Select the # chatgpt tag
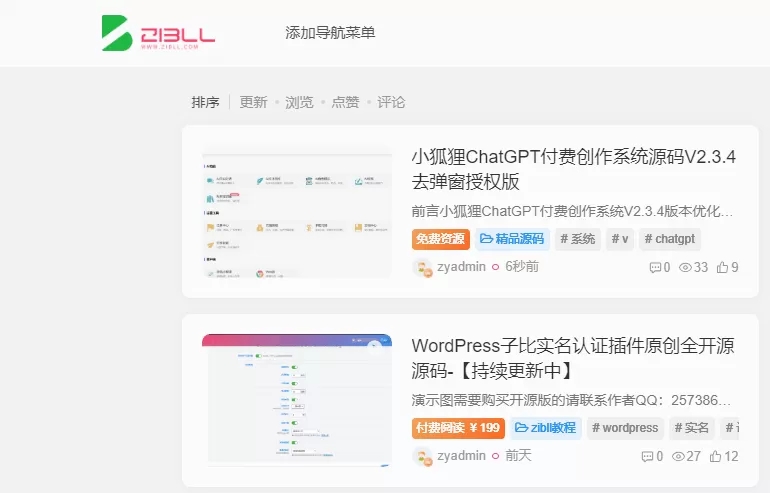The width and height of the screenshot is (770, 493). coord(670,239)
